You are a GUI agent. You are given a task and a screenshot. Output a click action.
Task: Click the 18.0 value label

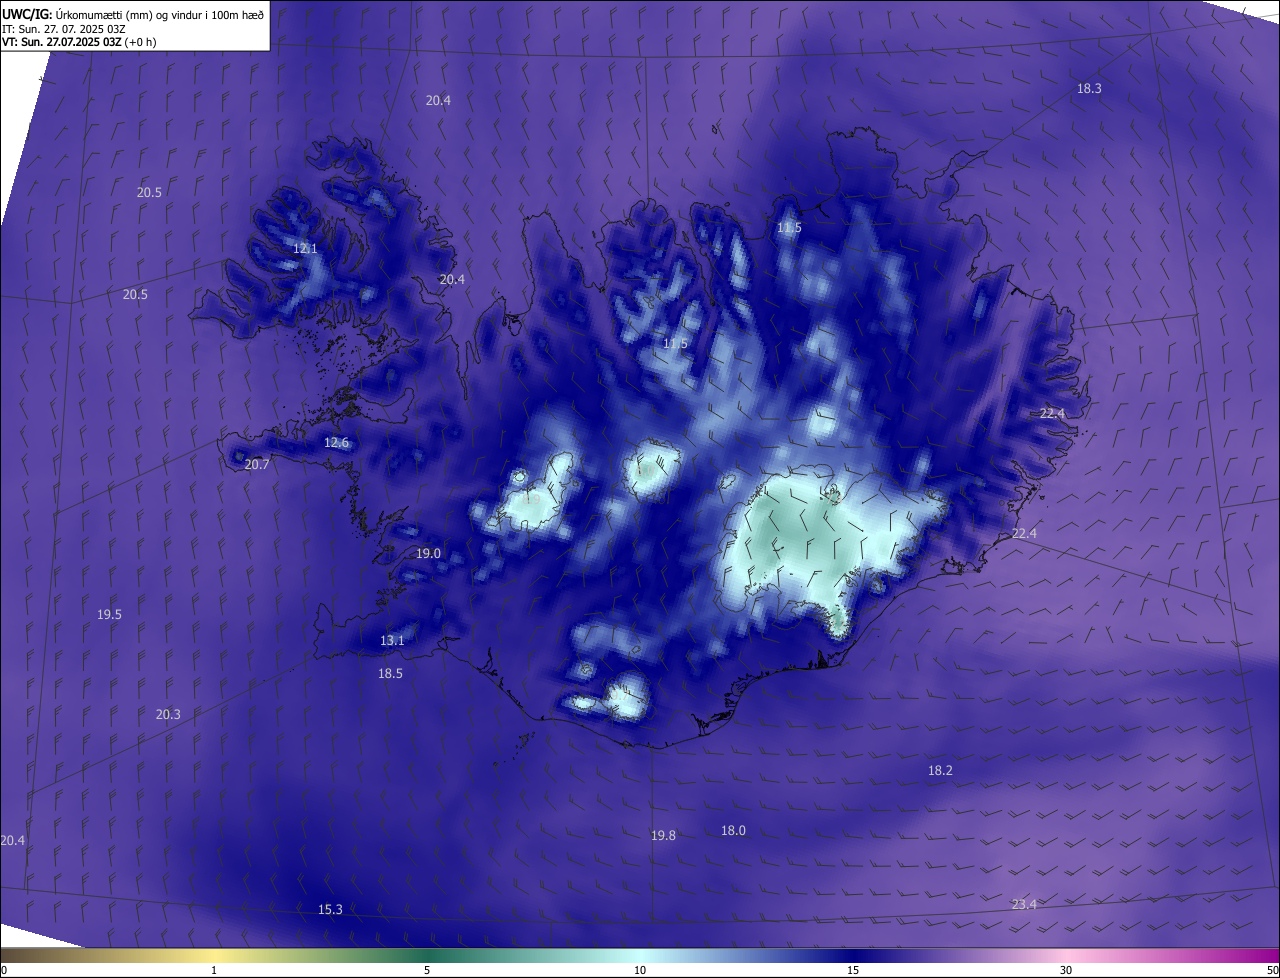click(x=733, y=830)
